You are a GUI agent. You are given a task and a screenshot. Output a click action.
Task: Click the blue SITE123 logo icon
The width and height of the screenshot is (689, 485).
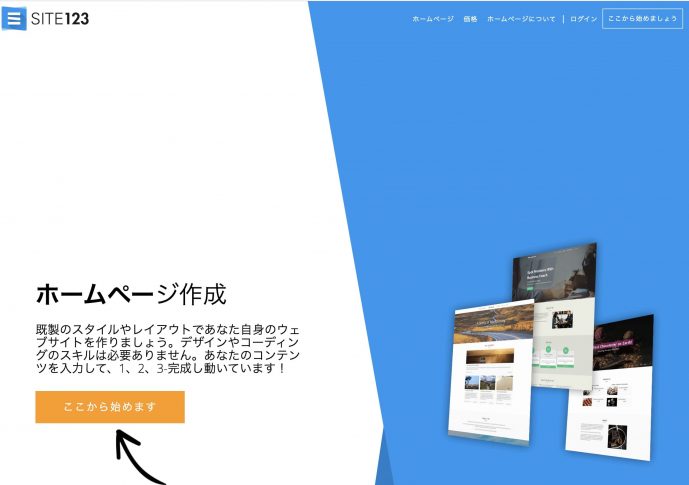click(x=14, y=18)
